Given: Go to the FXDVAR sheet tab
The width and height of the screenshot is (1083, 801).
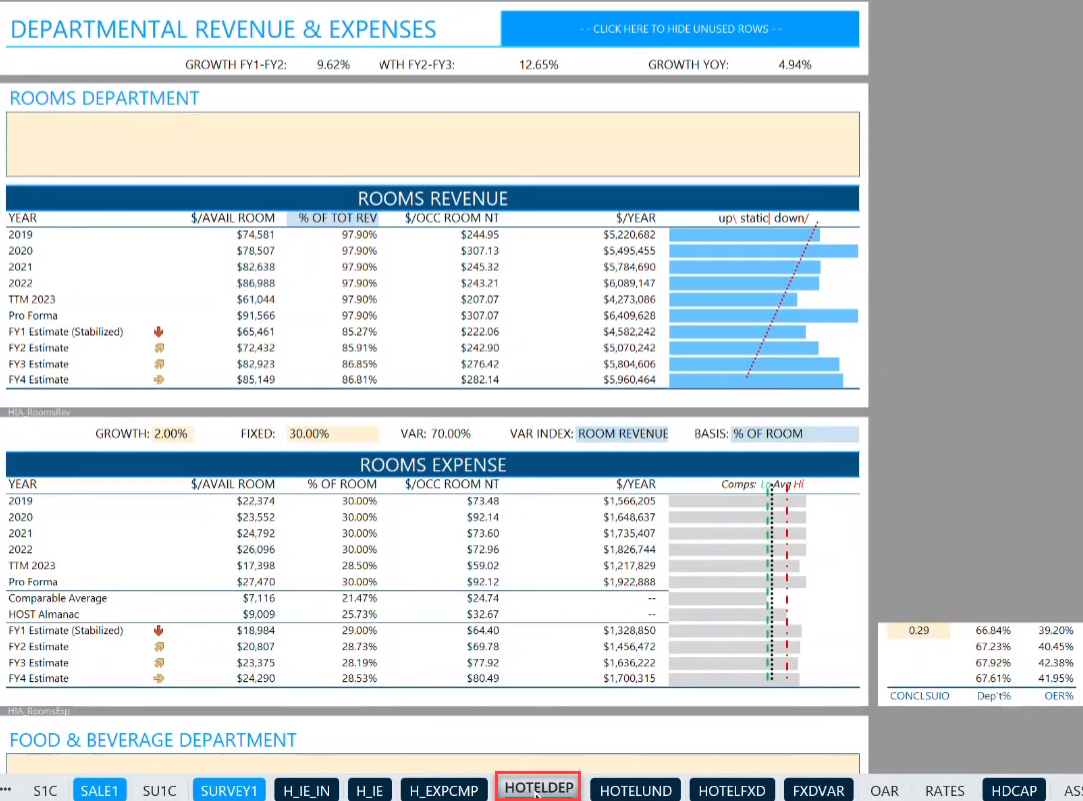Looking at the screenshot, I should [x=818, y=791].
